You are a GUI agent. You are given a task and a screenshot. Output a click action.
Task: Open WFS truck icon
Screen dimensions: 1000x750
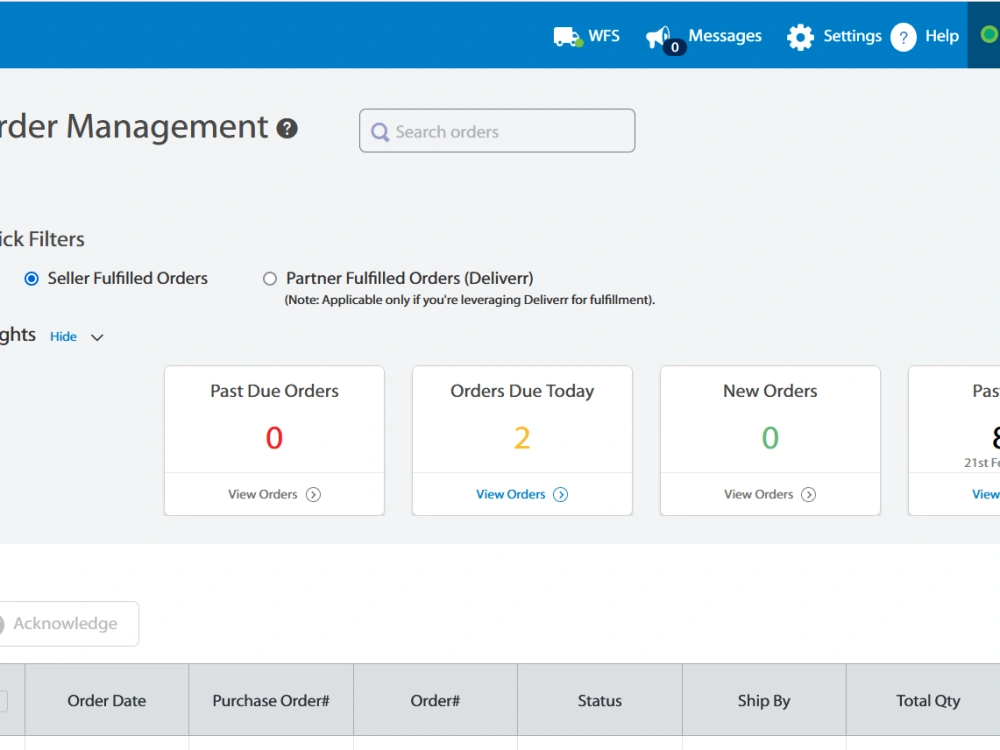[x=568, y=36]
